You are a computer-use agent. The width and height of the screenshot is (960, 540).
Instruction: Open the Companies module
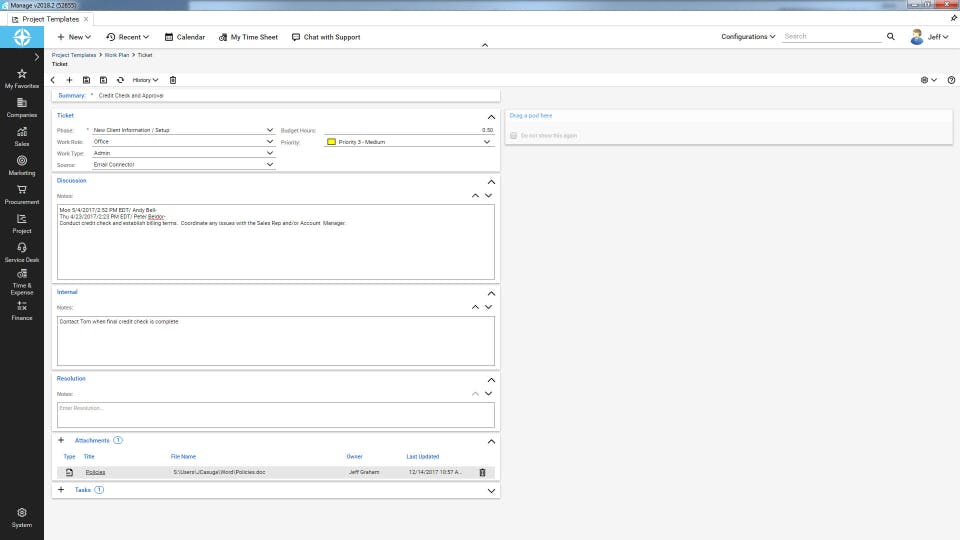[21, 108]
